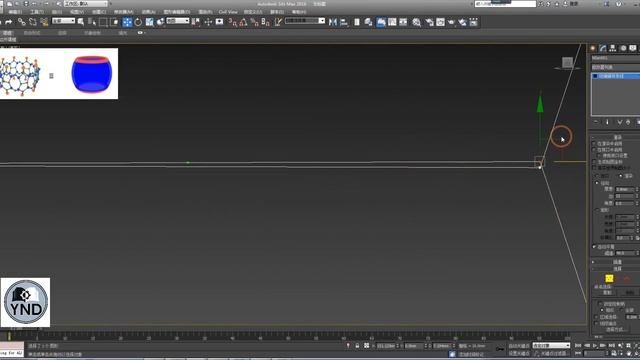
Task: Toggle the Spinner Snap icon
Action: (x=265, y=22)
